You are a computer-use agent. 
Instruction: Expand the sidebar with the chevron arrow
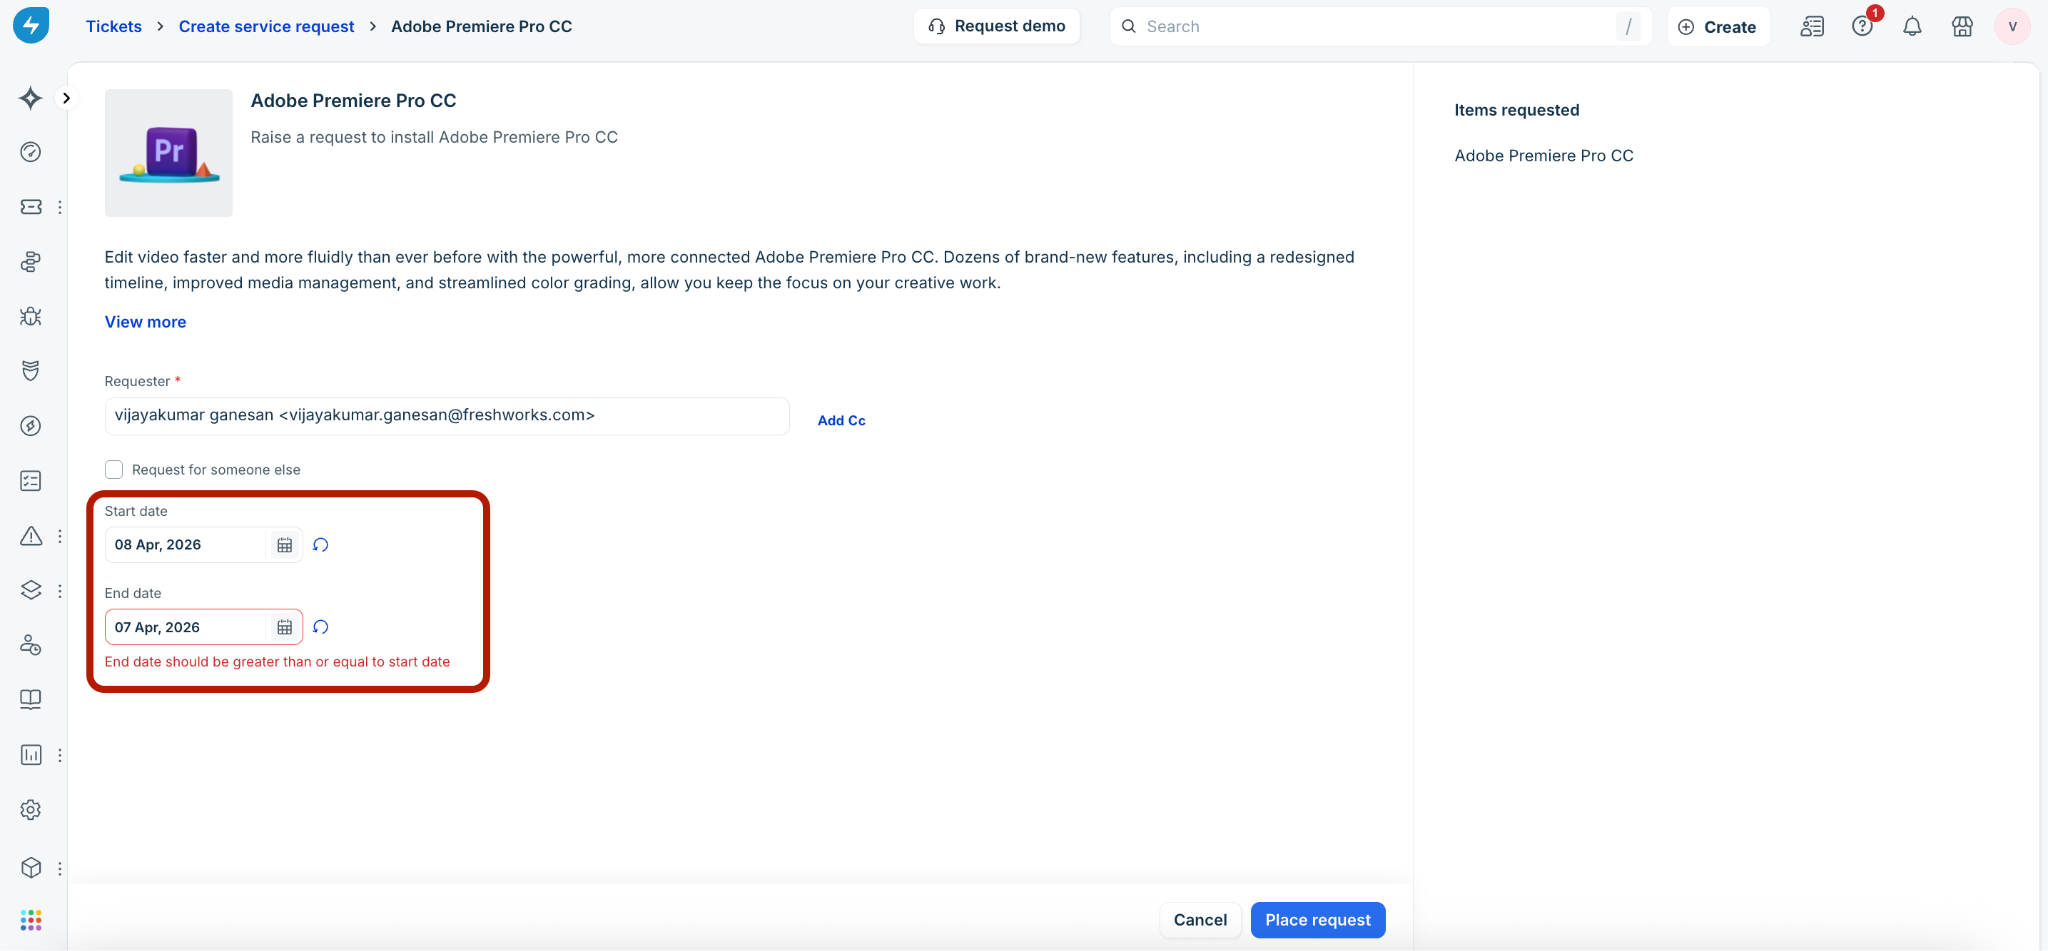coord(66,98)
